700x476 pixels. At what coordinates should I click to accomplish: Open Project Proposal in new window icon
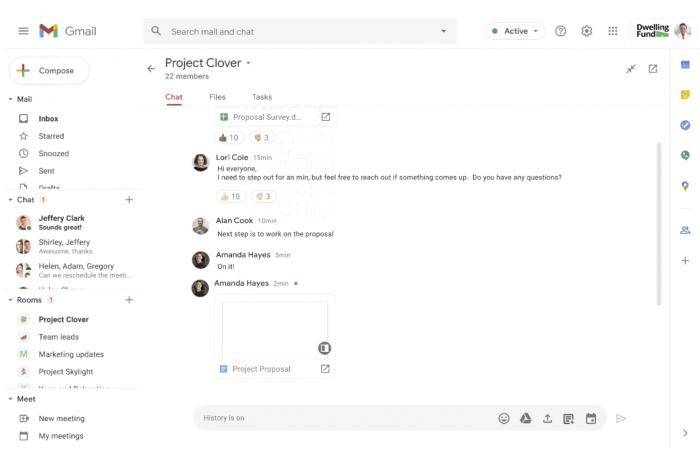pyautogui.click(x=325, y=369)
